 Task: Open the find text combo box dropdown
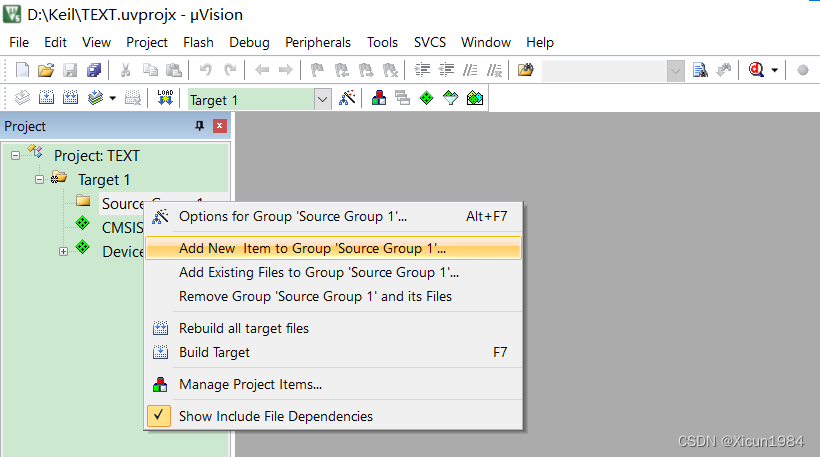(x=675, y=71)
